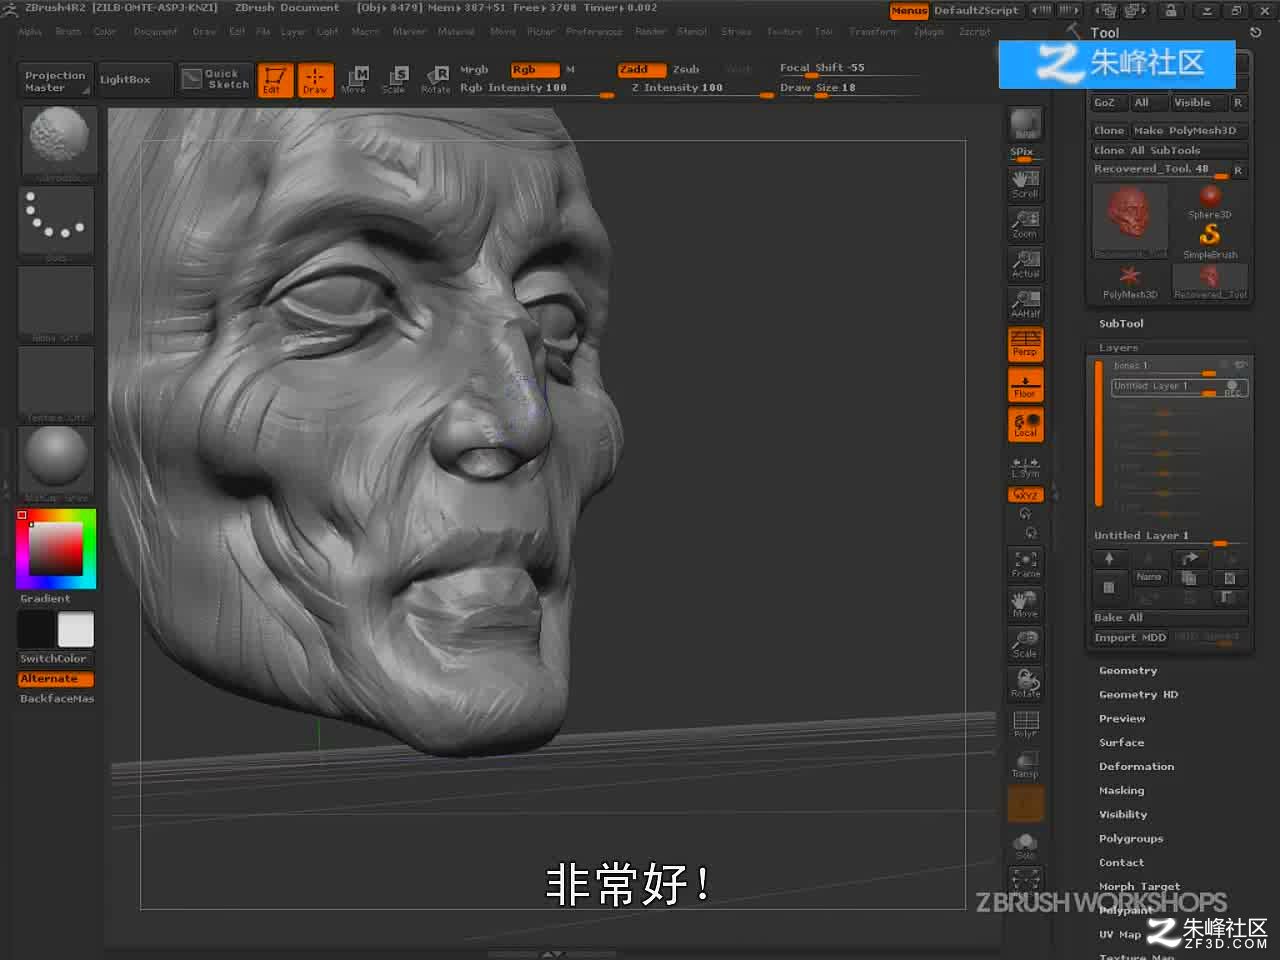Select the SimpleBrush tool icon

pos(1210,241)
